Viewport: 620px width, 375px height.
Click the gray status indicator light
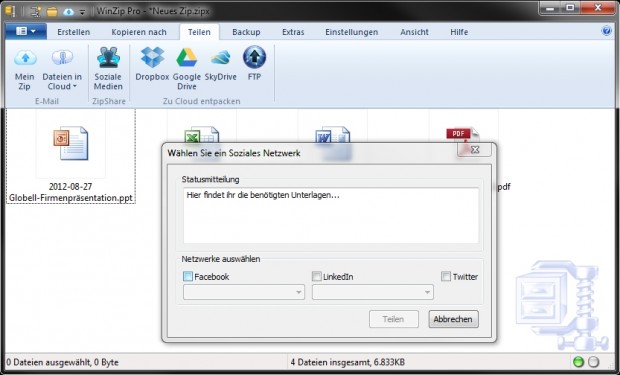pyautogui.click(x=594, y=362)
